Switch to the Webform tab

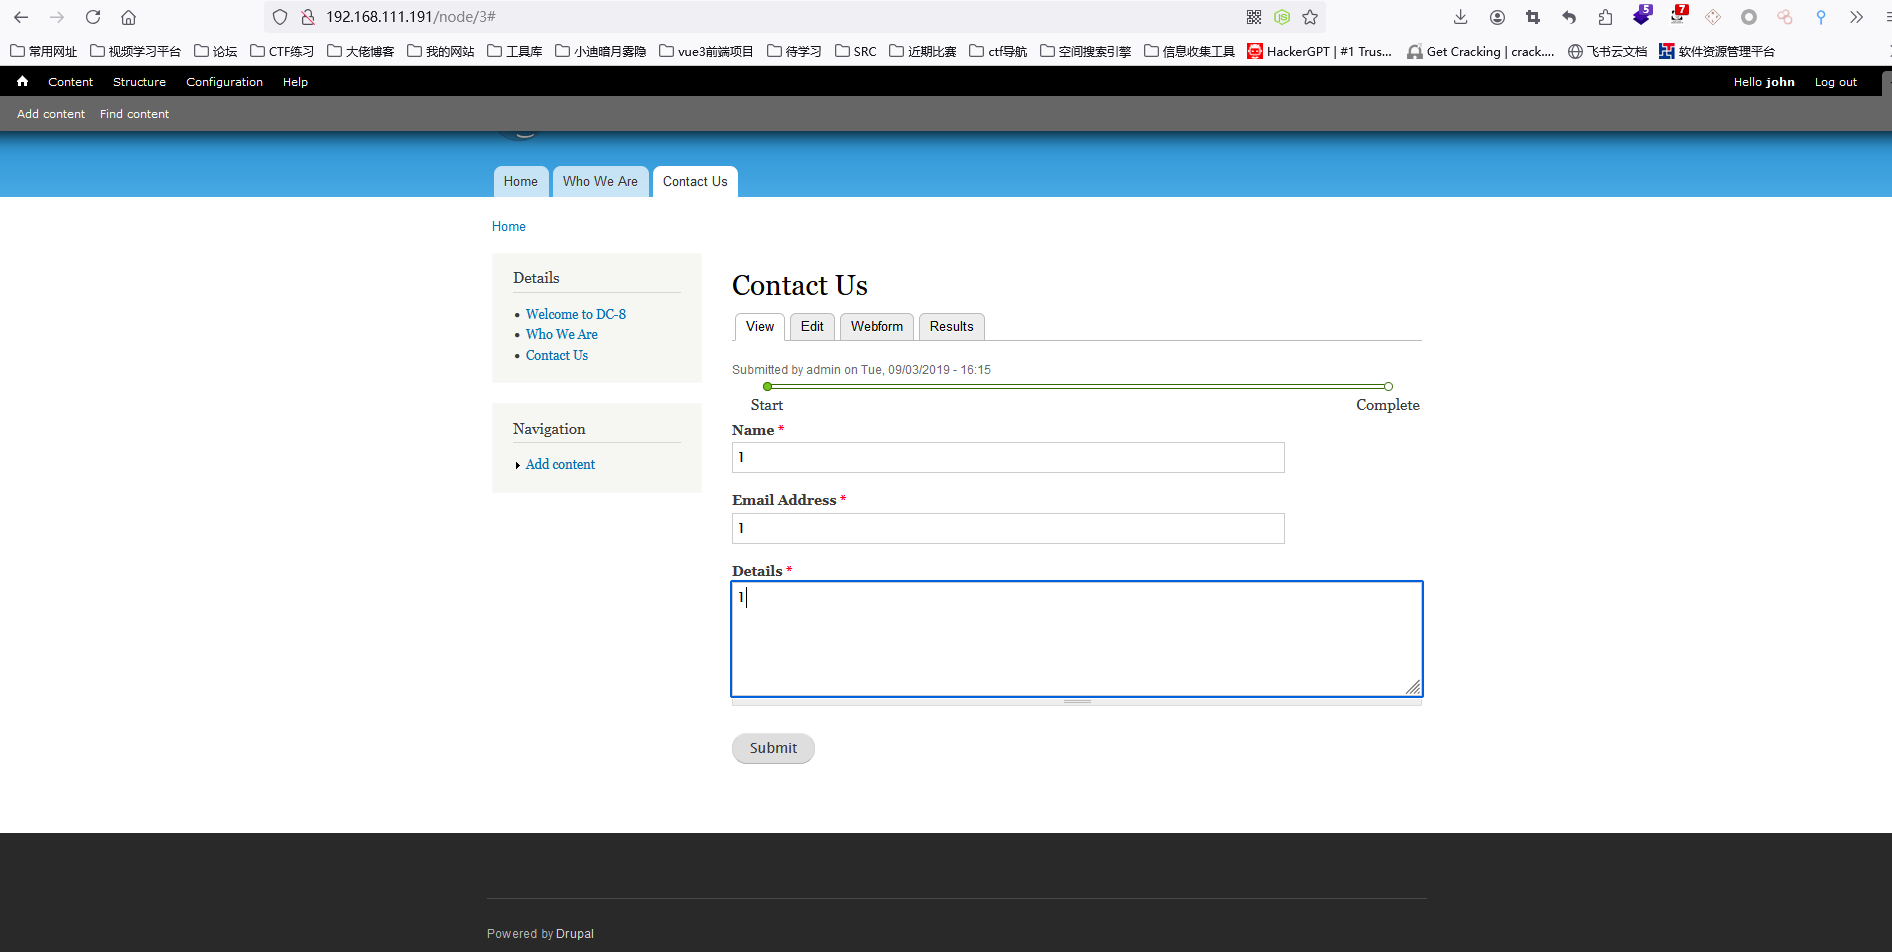tap(876, 327)
